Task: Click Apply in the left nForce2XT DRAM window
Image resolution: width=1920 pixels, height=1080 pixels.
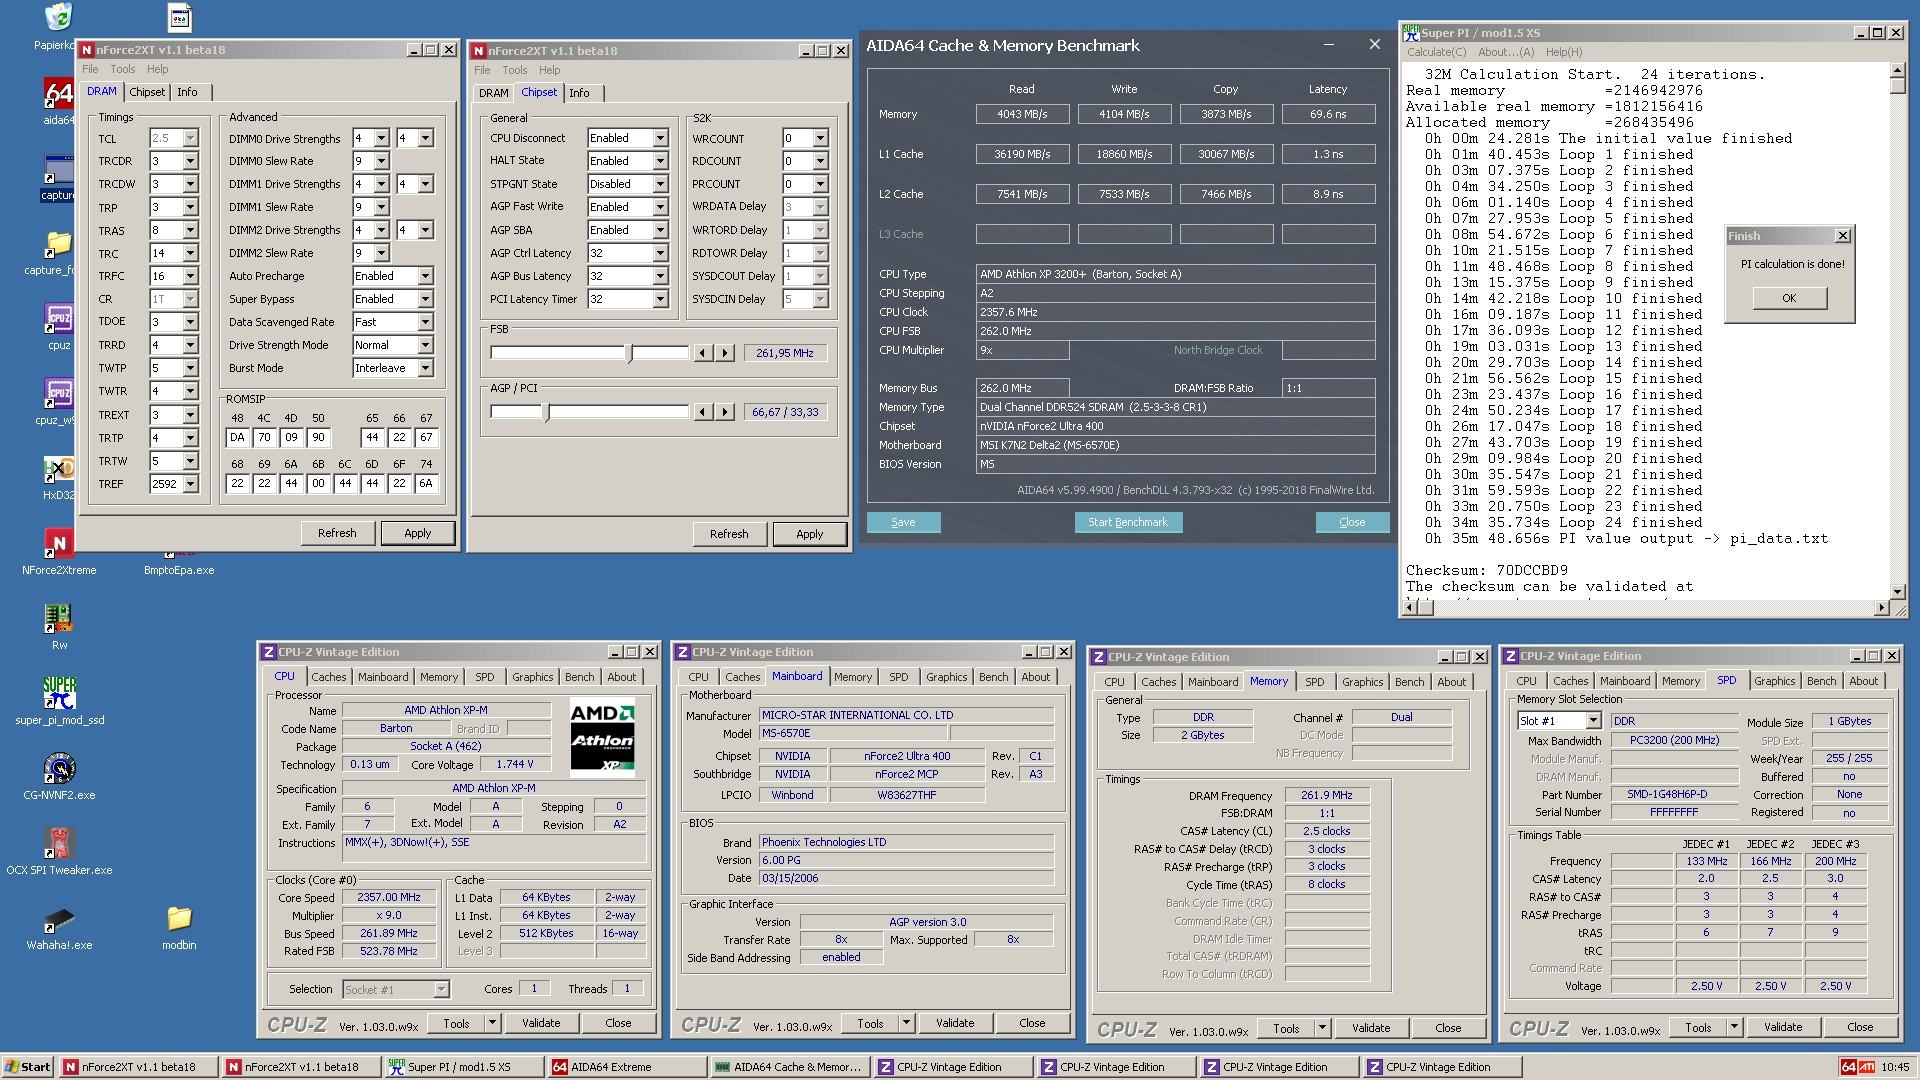Action: point(418,533)
